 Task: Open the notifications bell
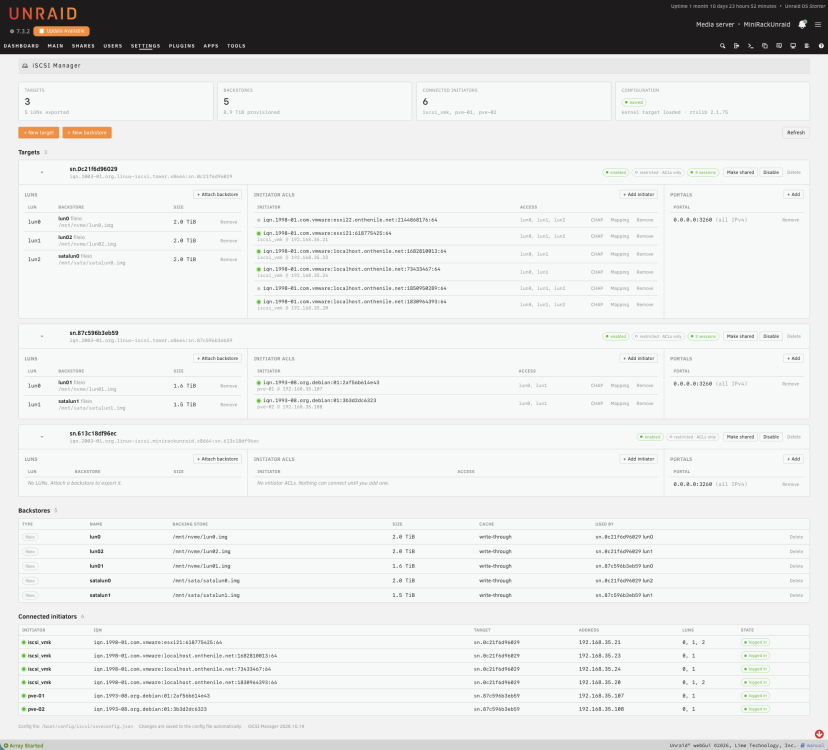[x=802, y=24]
